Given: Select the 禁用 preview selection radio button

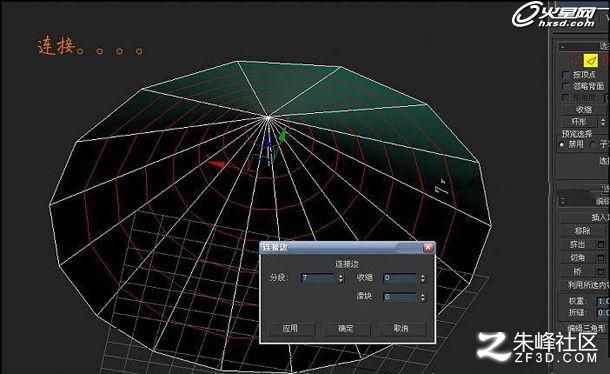Looking at the screenshot, I should click(x=562, y=144).
